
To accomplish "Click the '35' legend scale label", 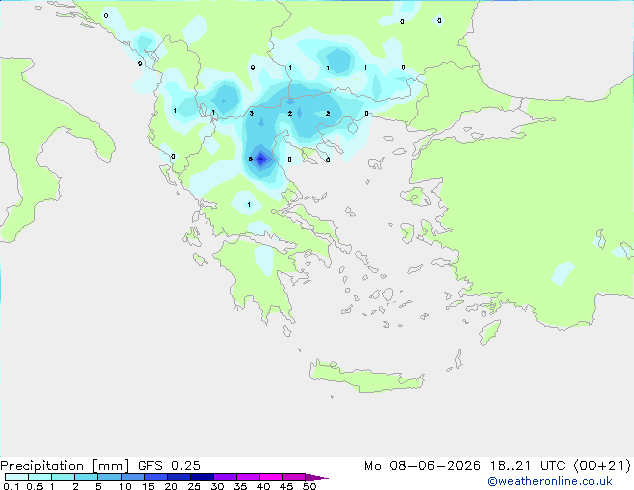I will (240, 486).
